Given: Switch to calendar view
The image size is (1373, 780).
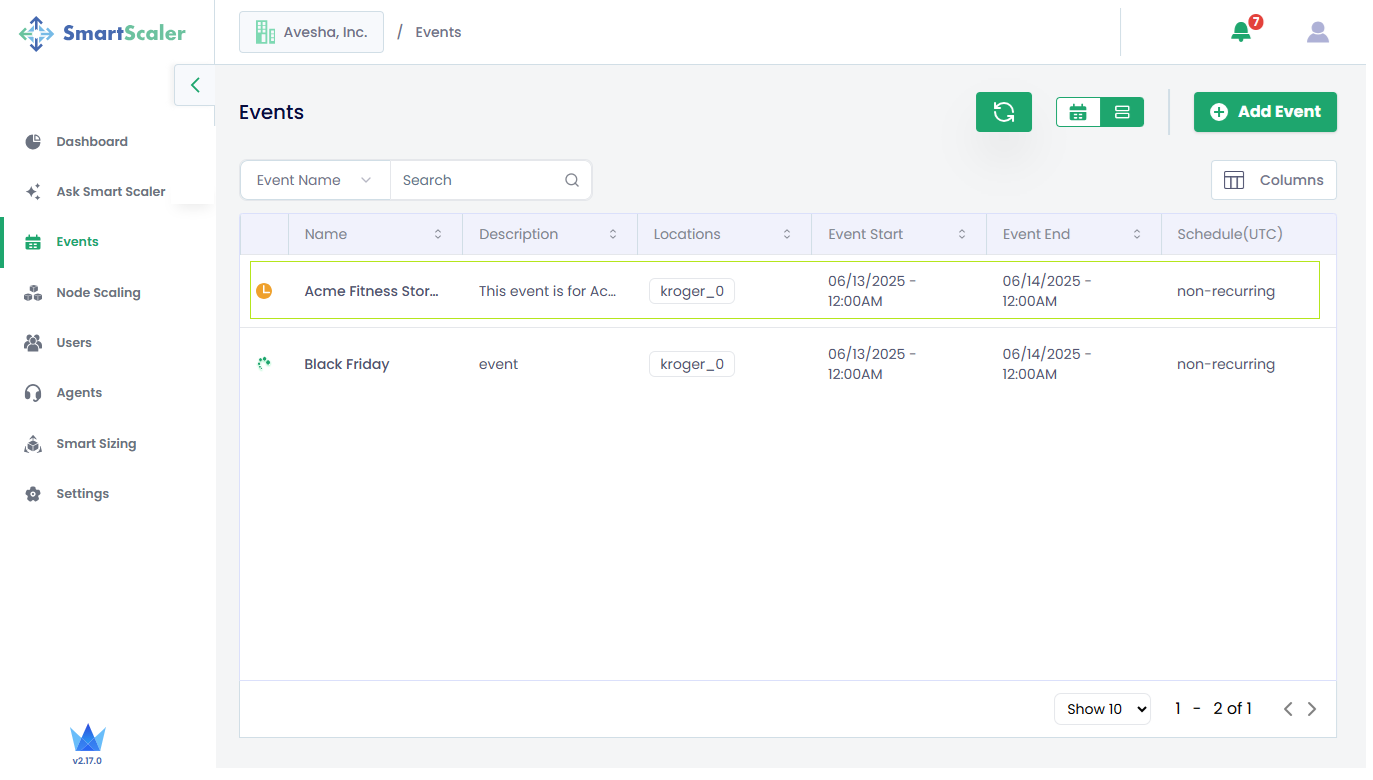Looking at the screenshot, I should (x=1078, y=112).
